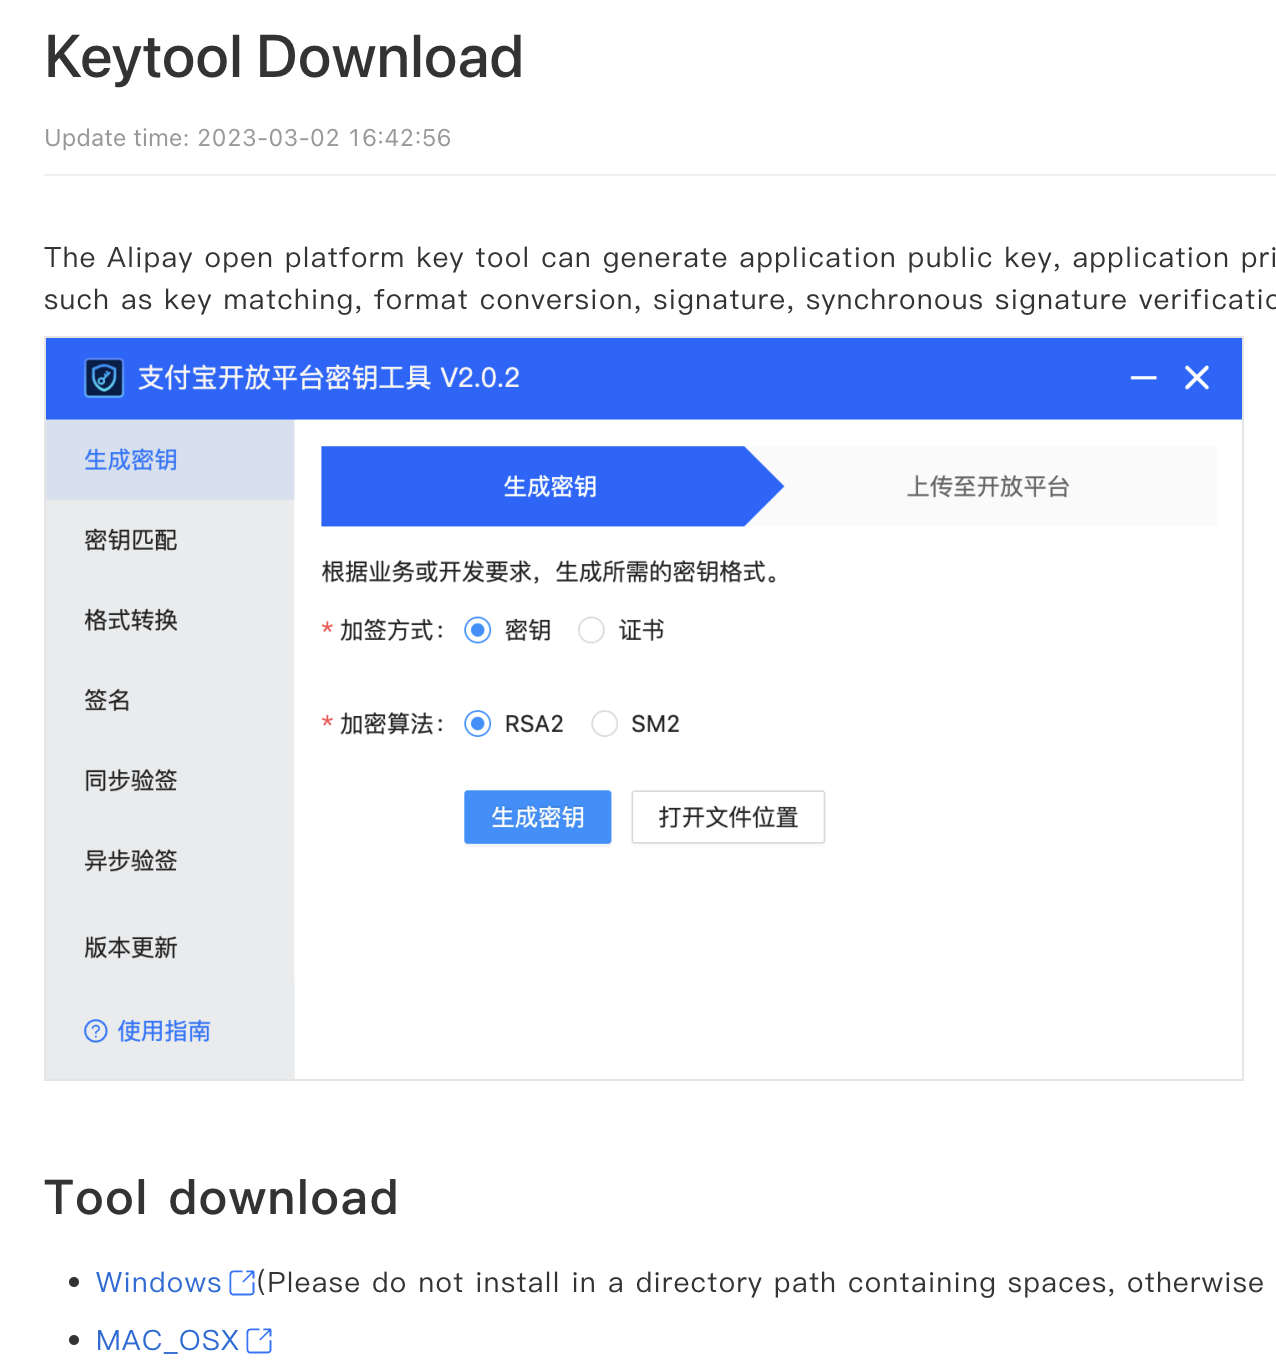Screen dimensions: 1276x1370
Task: Open the 密钥匹配 sidebar item
Action: tap(170, 540)
